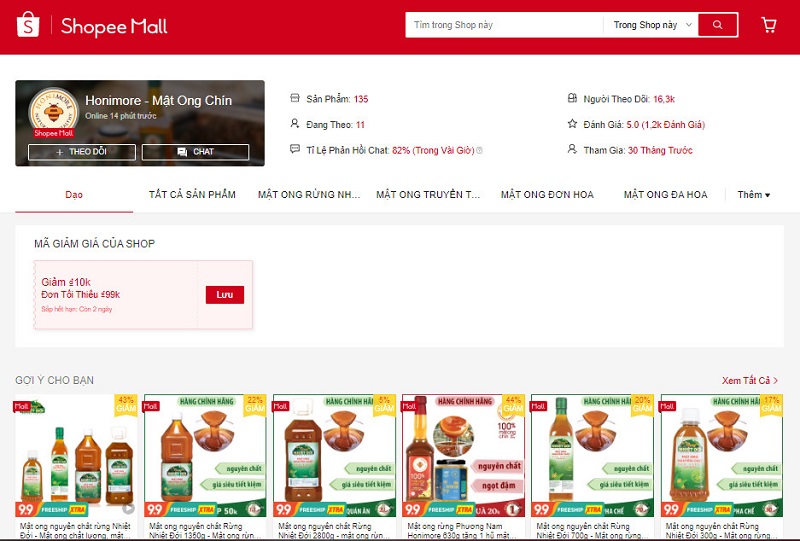Click the Sản Phẩm count of 135
This screenshot has width=800, height=541.
[361, 99]
